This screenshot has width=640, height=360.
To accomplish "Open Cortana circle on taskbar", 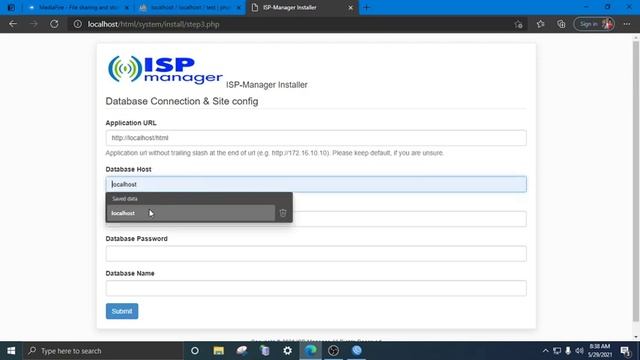I will tap(195, 351).
